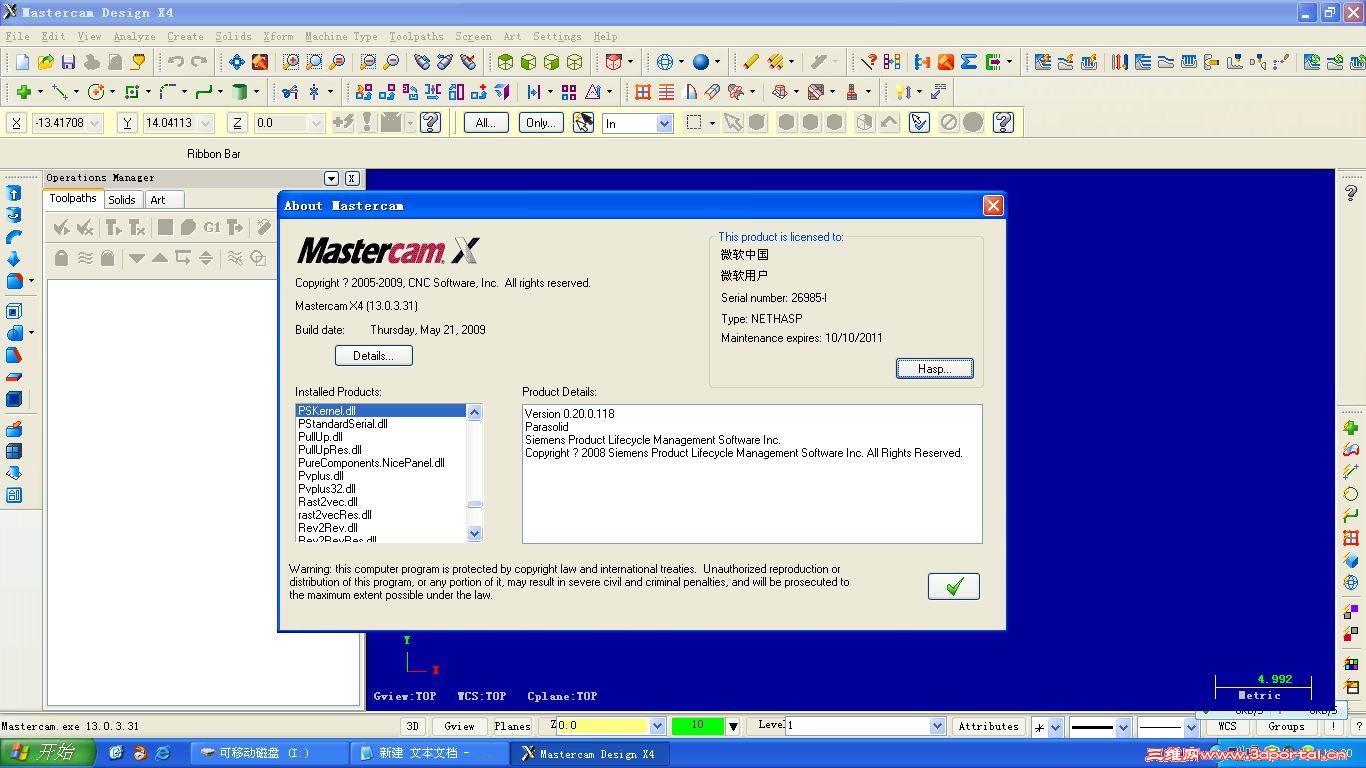Click the globe wireframe icon
Screen dimensions: 1366x768
click(665, 62)
